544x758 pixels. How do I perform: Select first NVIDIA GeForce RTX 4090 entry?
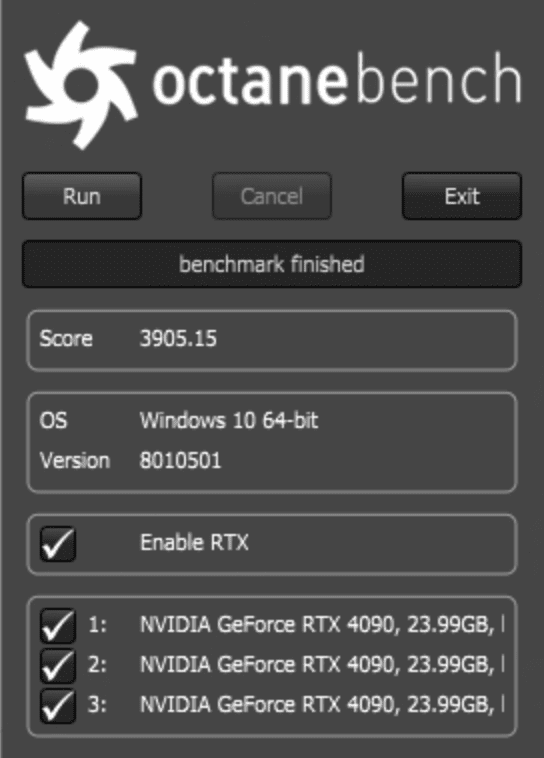pos(322,625)
